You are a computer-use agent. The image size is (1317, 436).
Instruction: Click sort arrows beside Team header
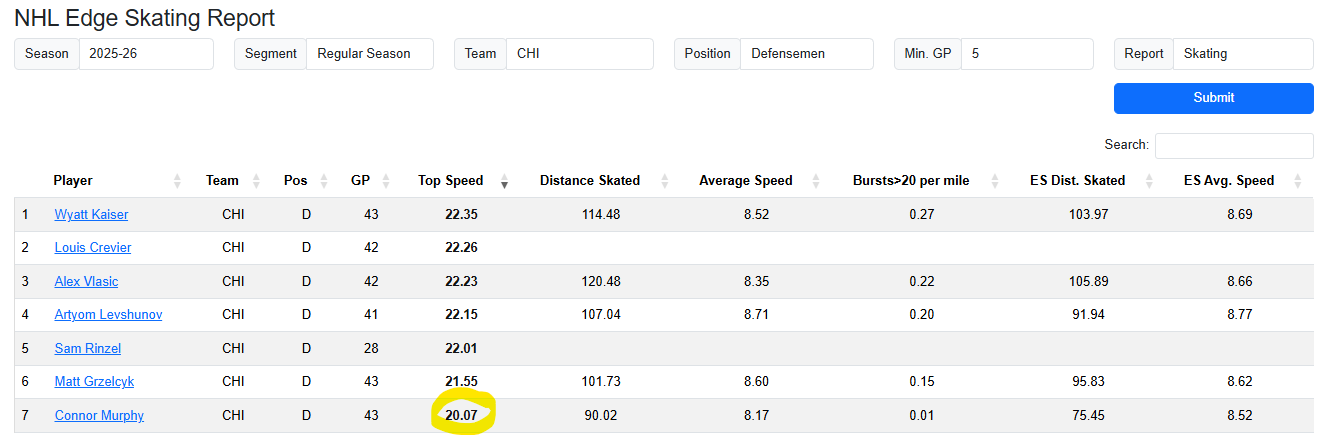point(255,181)
